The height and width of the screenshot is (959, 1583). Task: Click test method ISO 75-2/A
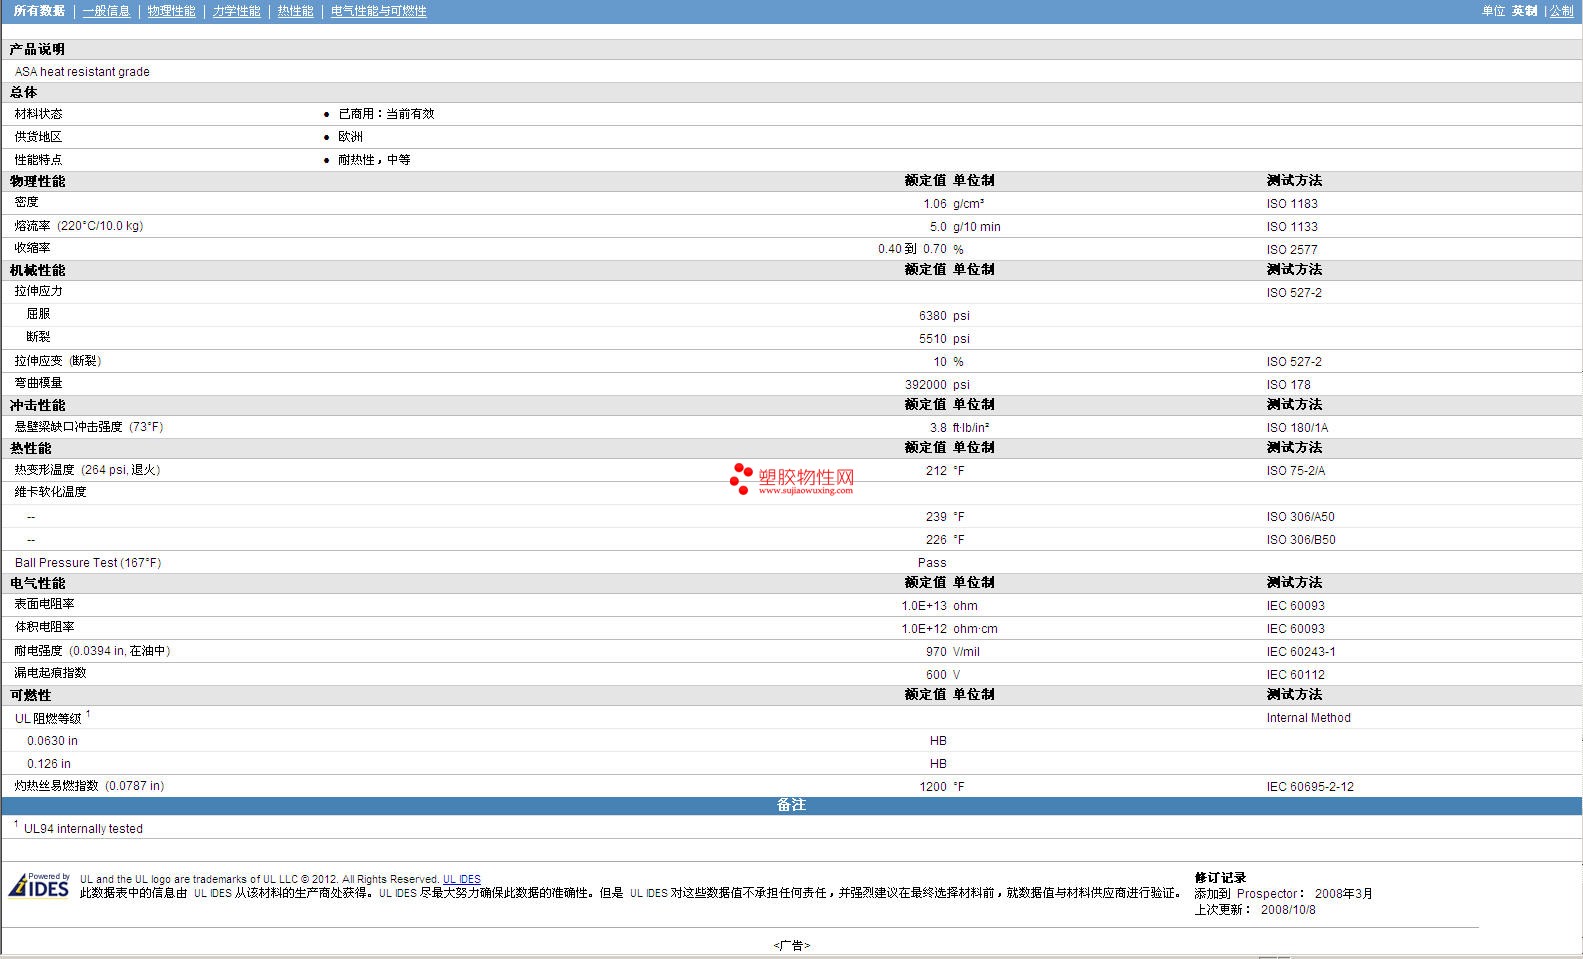[1296, 471]
